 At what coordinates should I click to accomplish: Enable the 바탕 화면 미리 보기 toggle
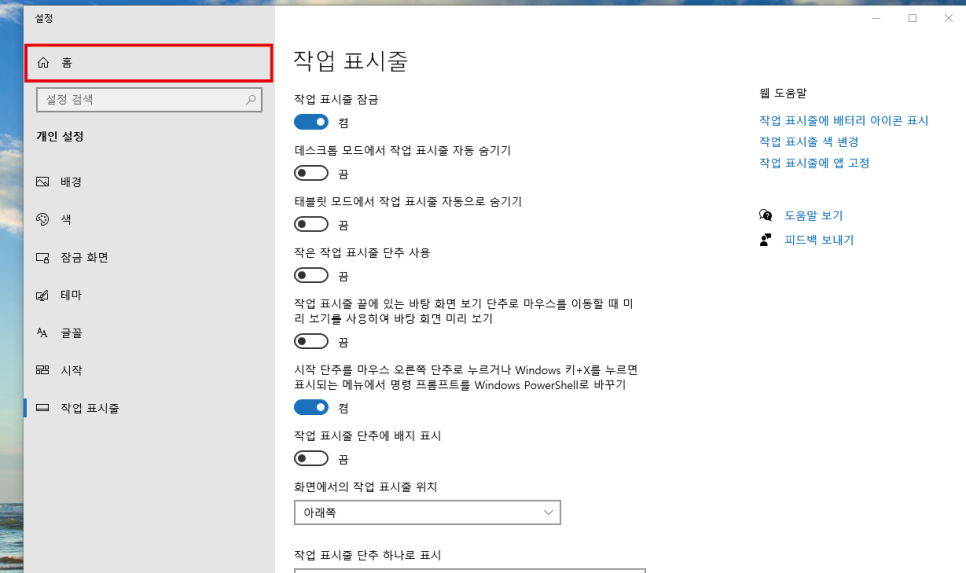click(x=311, y=341)
